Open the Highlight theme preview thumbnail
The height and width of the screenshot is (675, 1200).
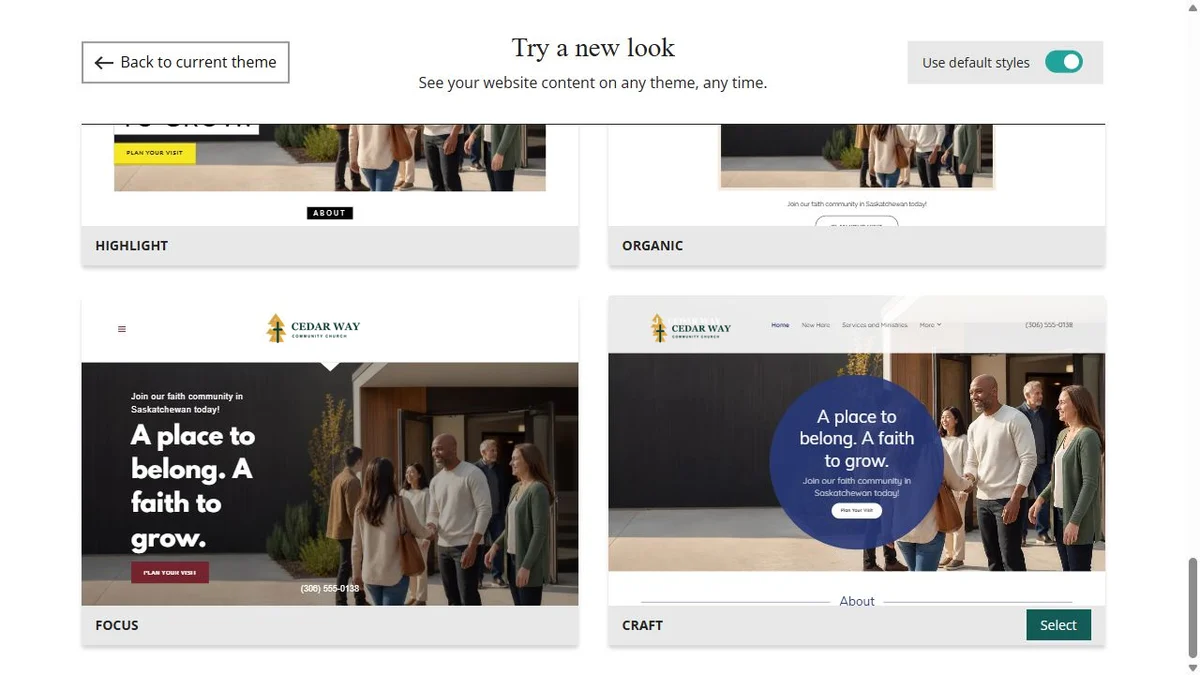pyautogui.click(x=330, y=175)
